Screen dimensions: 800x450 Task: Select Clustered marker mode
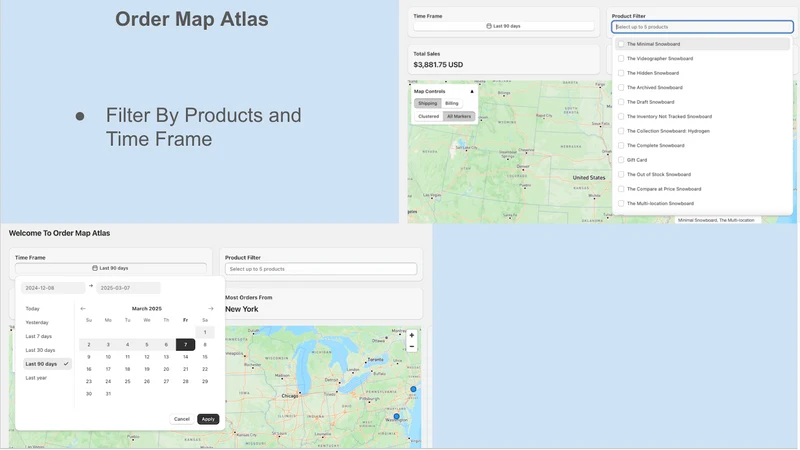click(429, 116)
